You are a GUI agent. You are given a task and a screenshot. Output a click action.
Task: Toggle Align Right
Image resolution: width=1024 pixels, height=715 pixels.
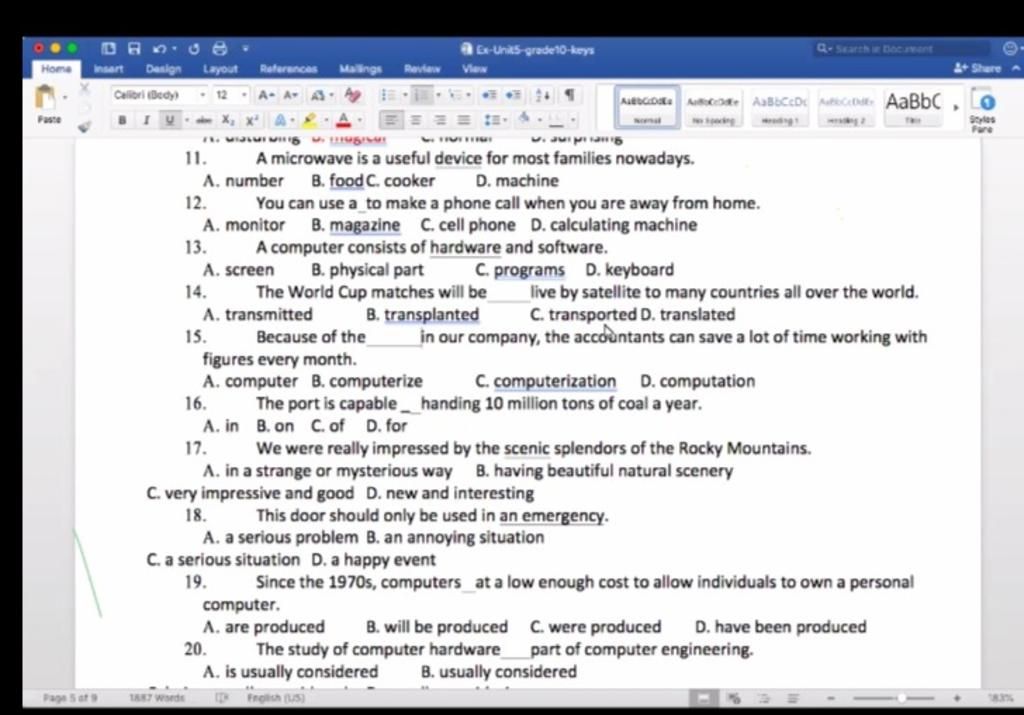pos(440,120)
